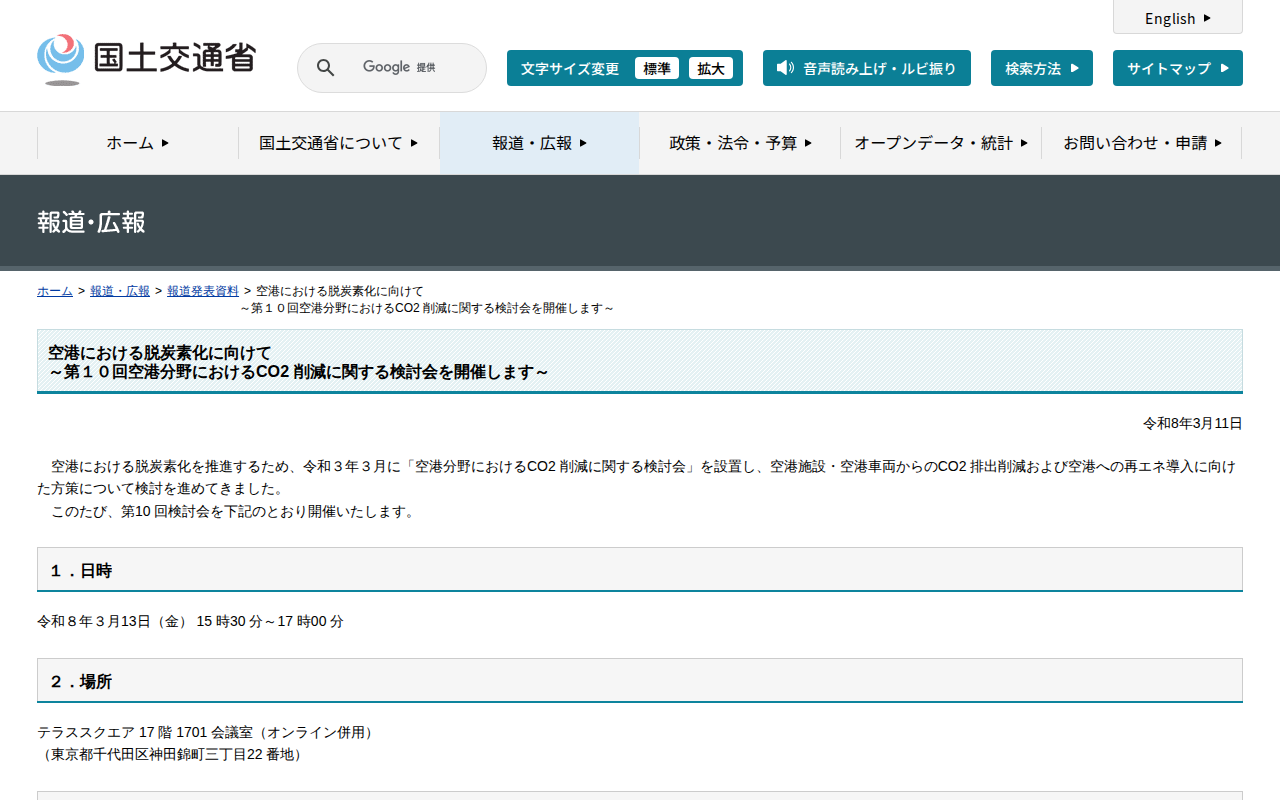Open the オープンデータ・統計 menu item
Screen dimensions: 1280x800
[941, 143]
